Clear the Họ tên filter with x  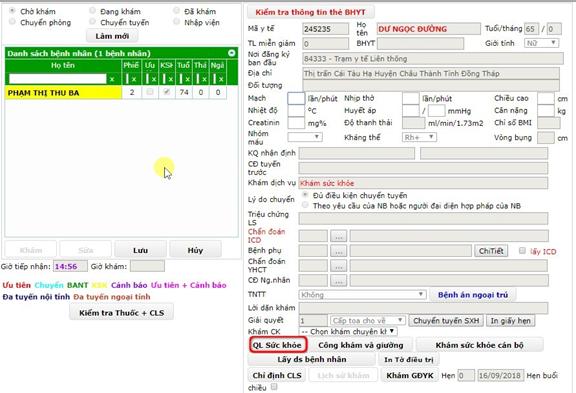point(112,79)
